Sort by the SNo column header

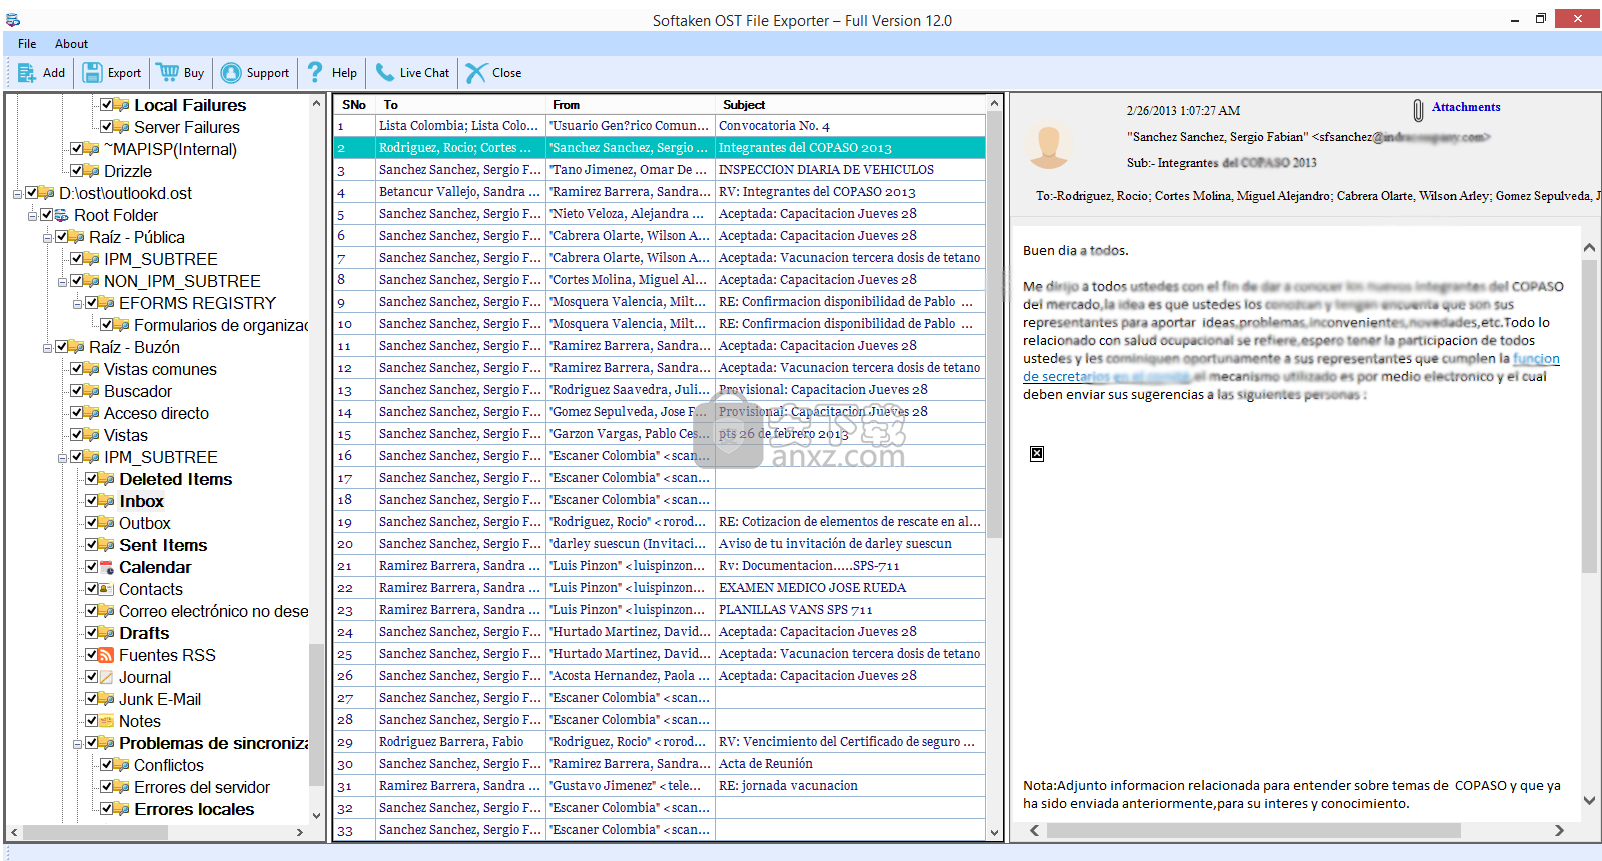[354, 105]
